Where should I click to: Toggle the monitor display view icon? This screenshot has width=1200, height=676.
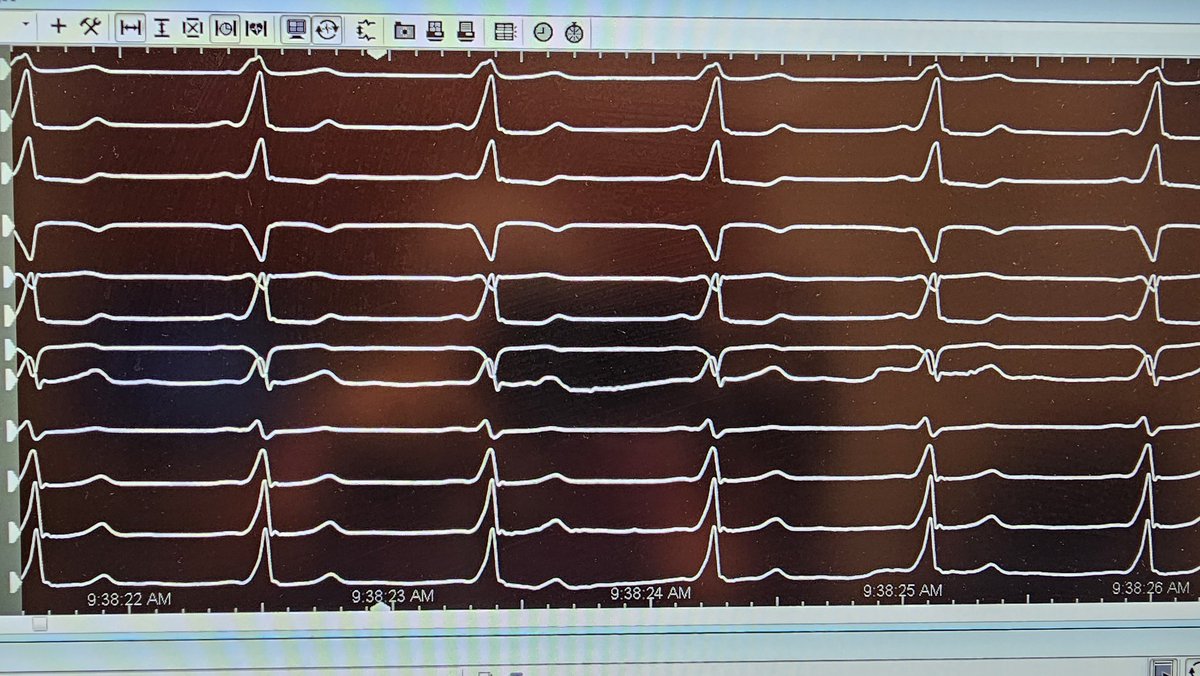pyautogui.click(x=296, y=29)
